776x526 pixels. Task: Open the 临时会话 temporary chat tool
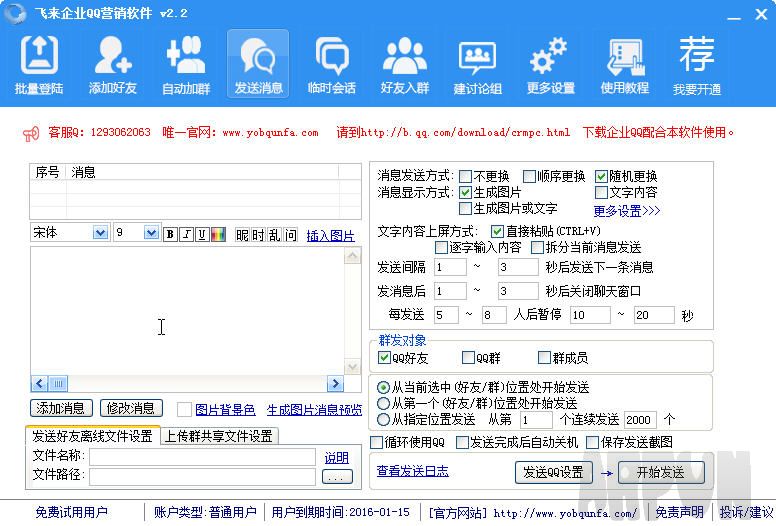click(x=332, y=64)
